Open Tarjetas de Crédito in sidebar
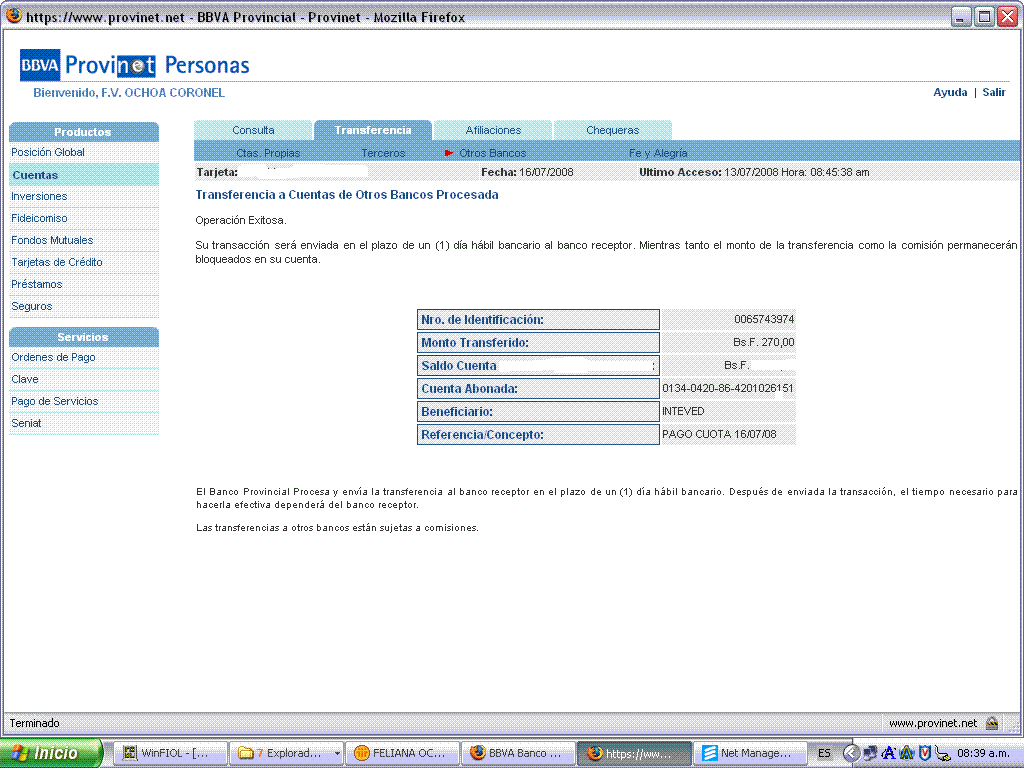Image resolution: width=1024 pixels, height=768 pixels. click(57, 262)
